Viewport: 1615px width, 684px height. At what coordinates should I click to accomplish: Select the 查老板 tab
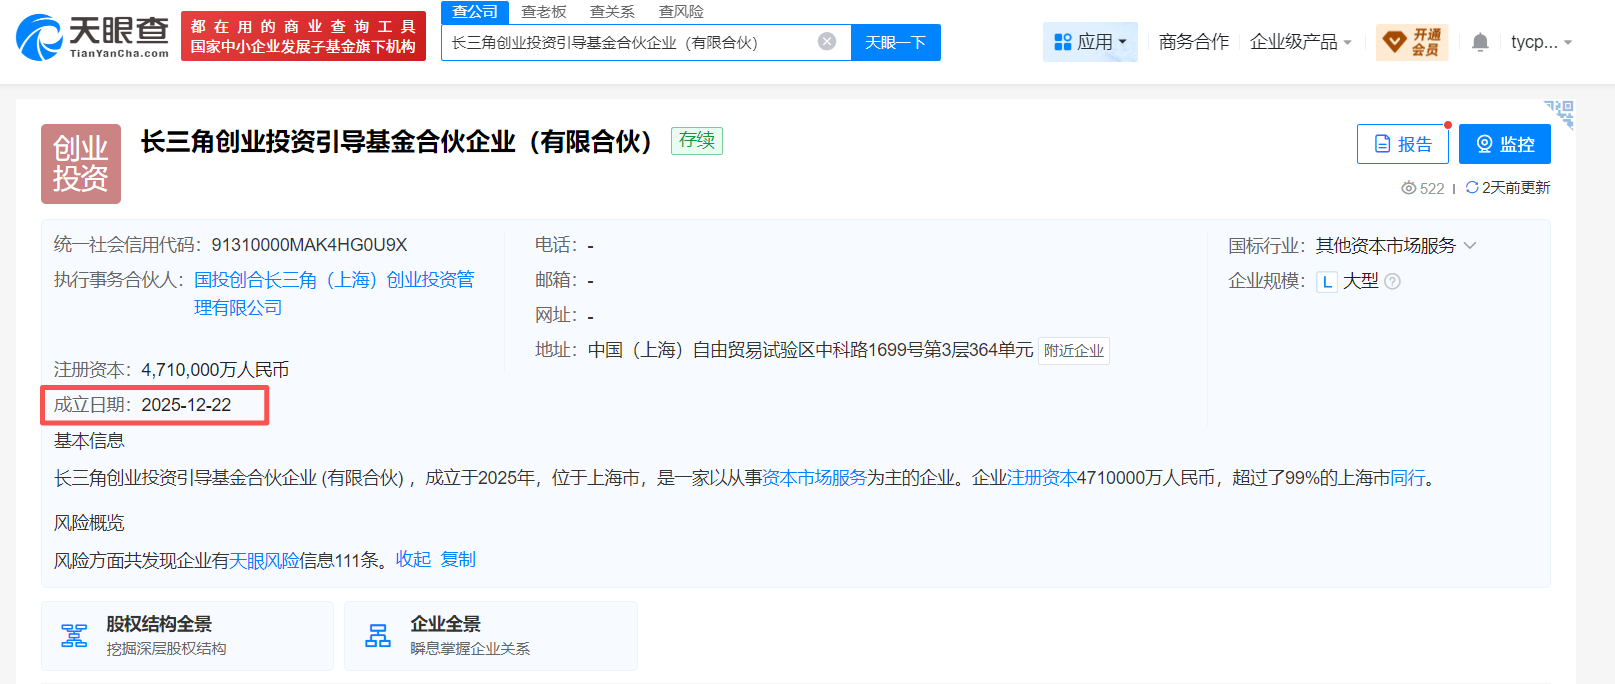(544, 12)
